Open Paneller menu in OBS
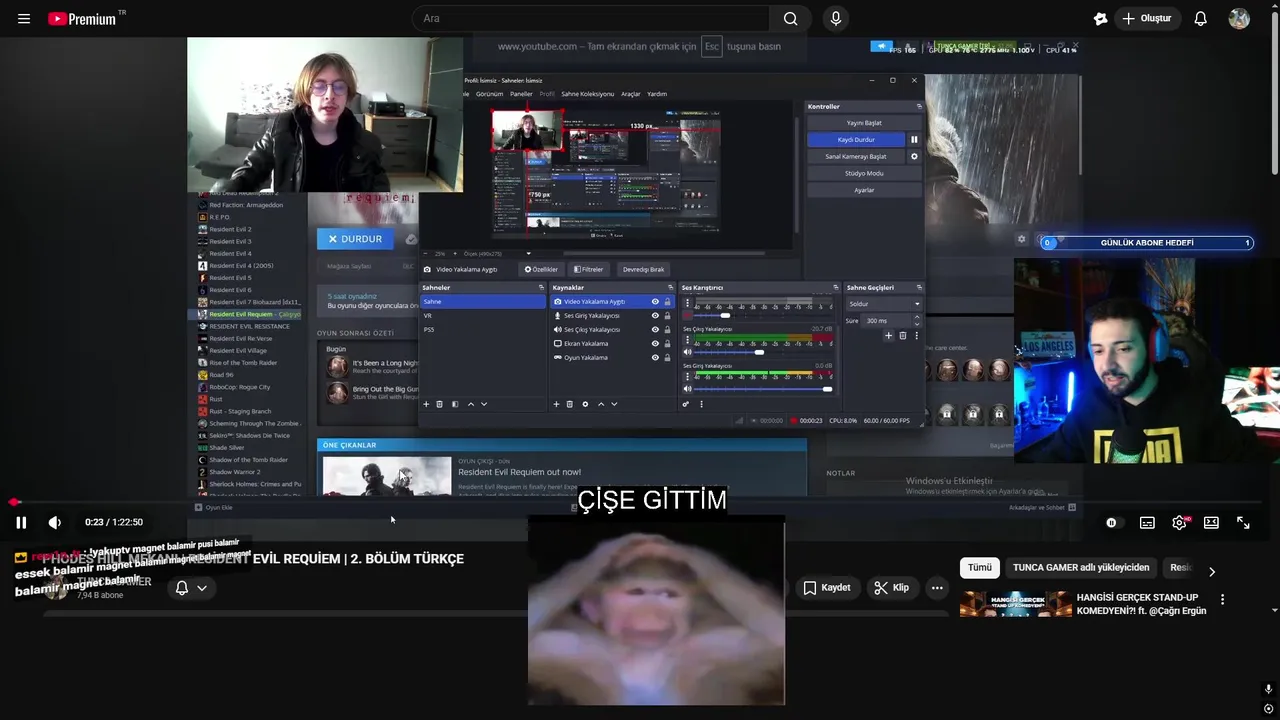 pos(521,94)
